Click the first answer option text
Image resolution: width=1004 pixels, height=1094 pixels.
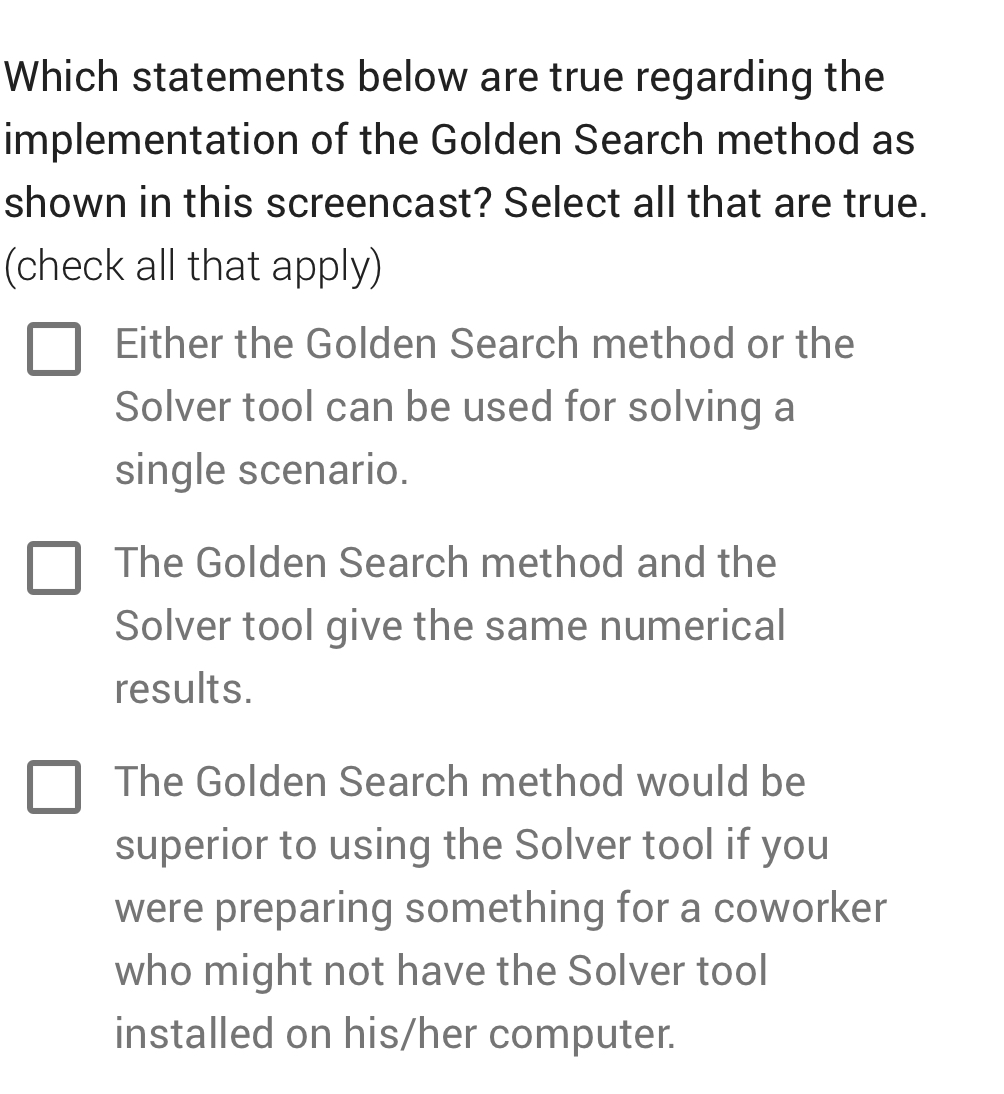(x=455, y=406)
